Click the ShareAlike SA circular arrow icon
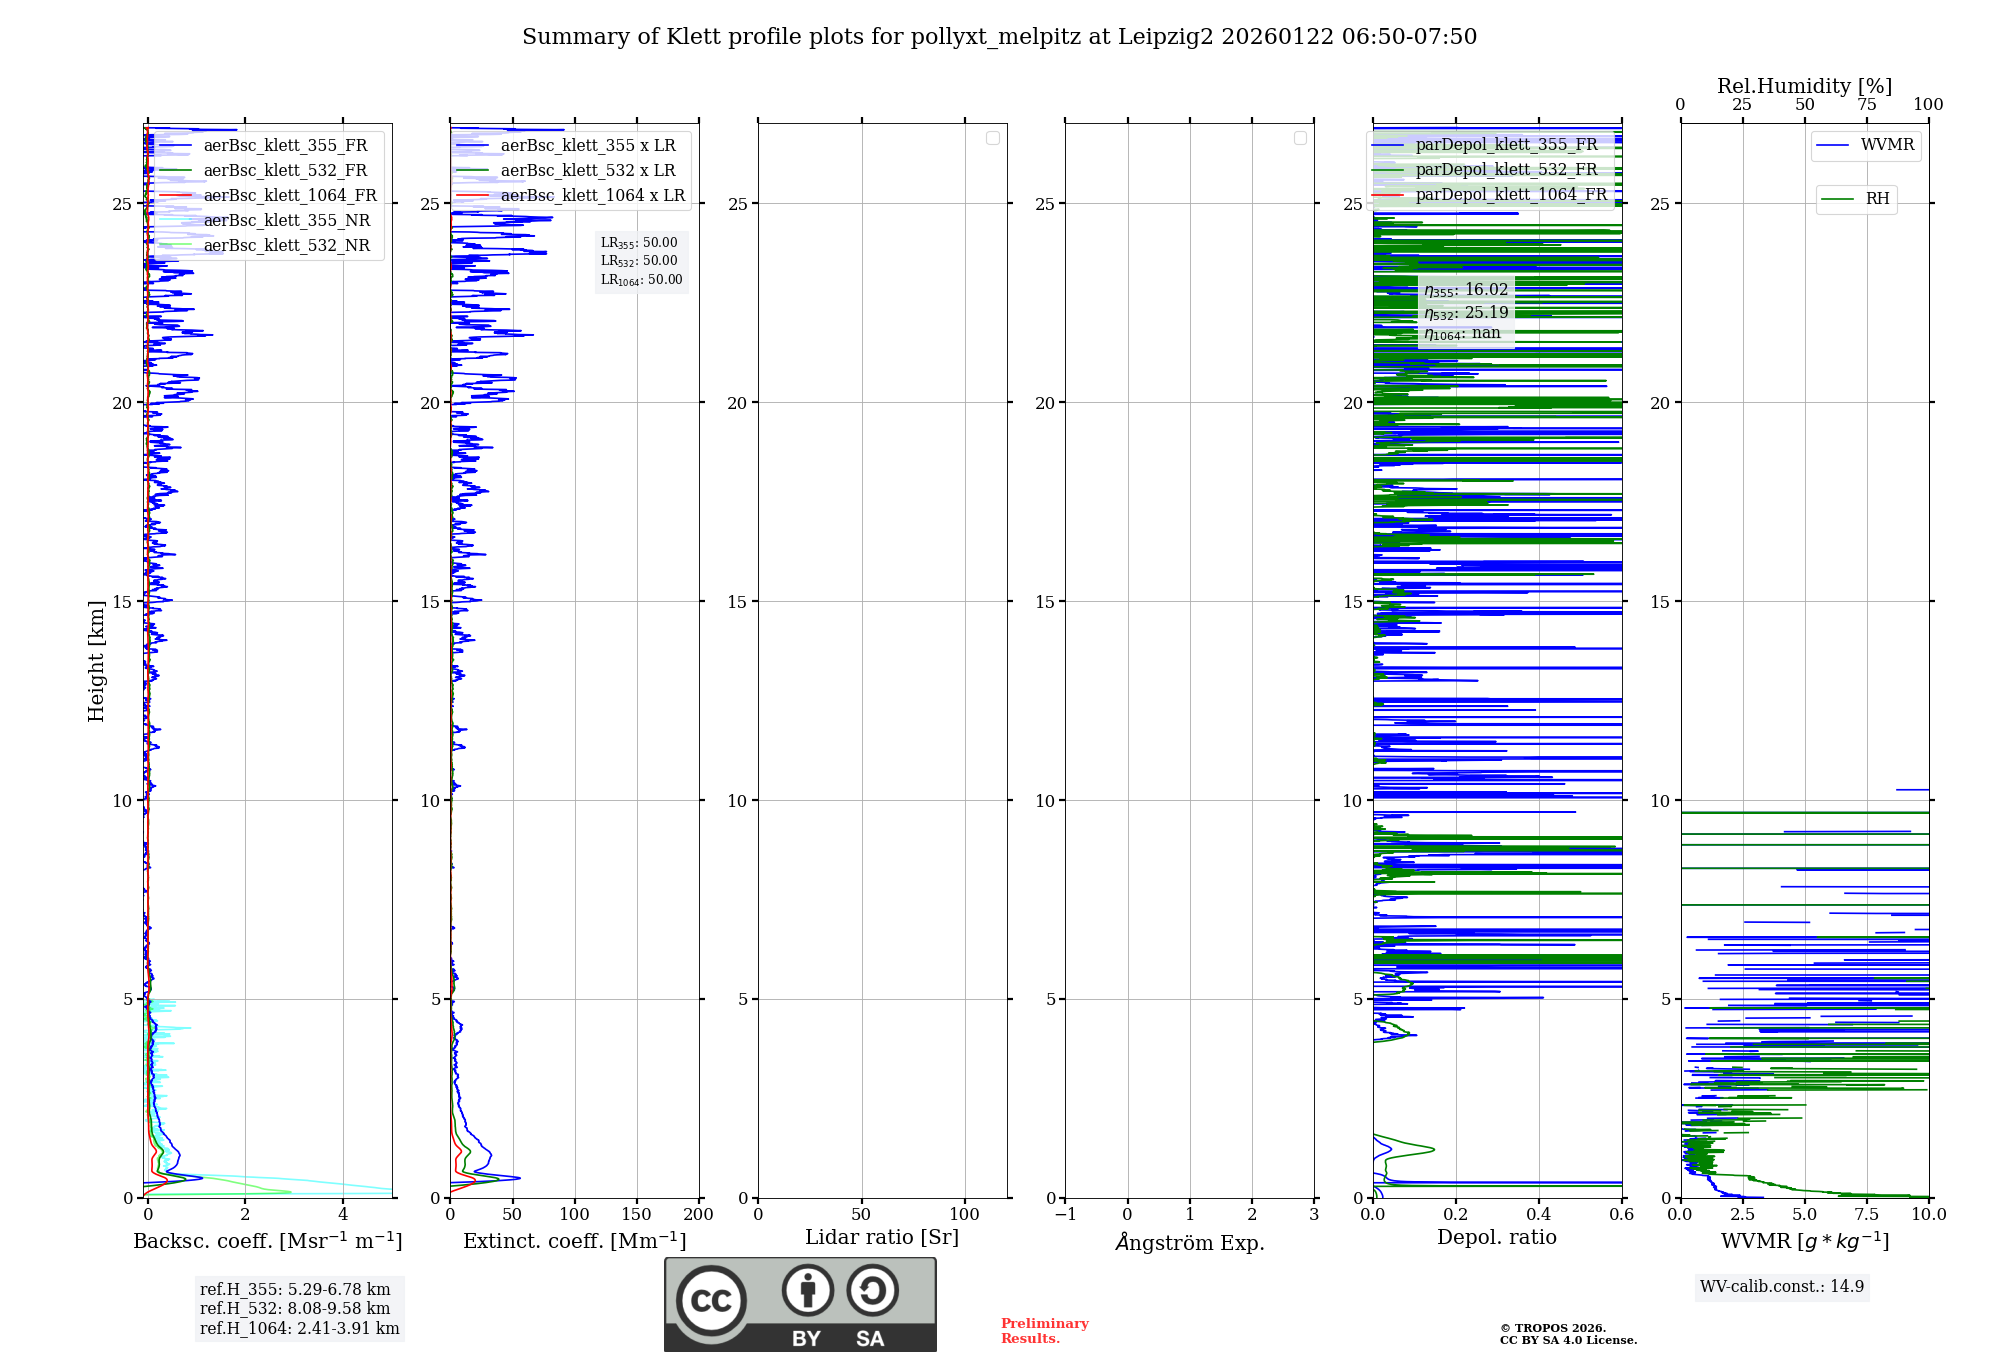2000x1360 pixels. (x=872, y=1290)
